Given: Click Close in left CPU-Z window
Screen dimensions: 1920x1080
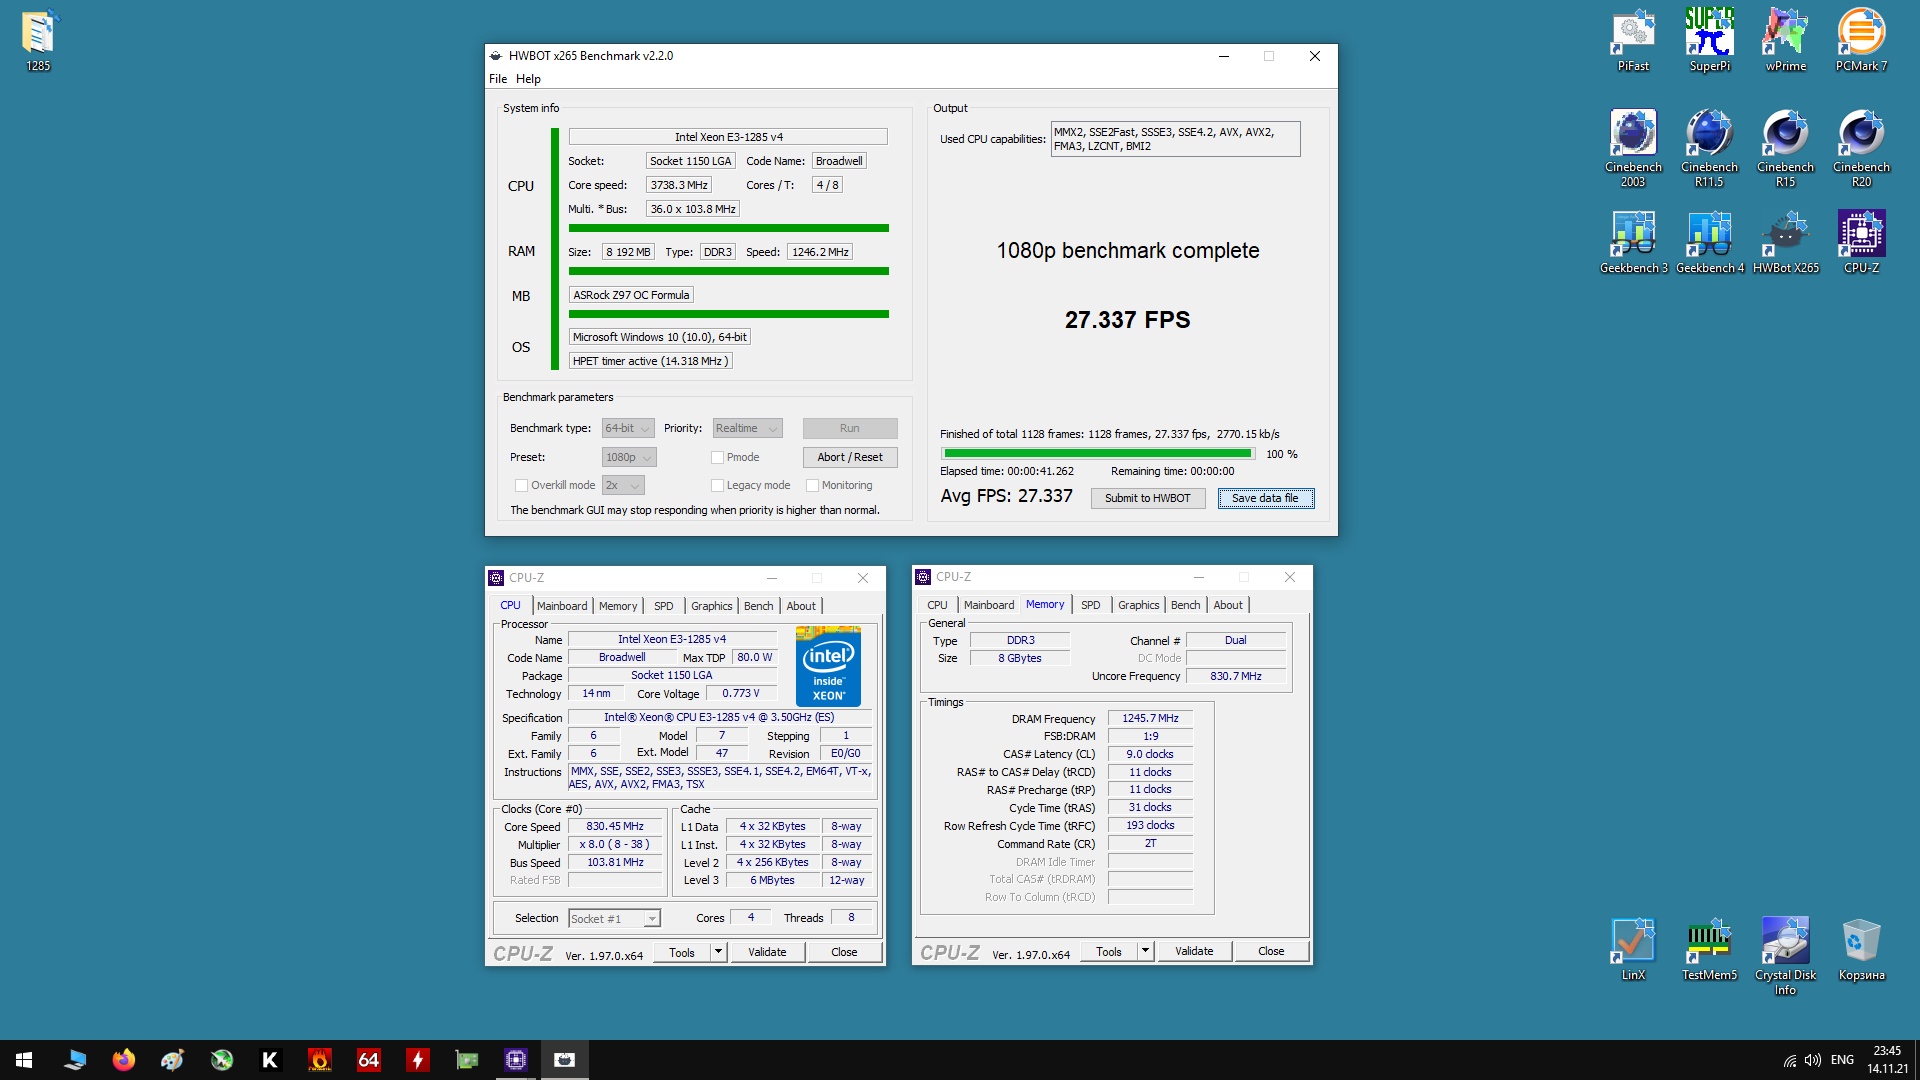Looking at the screenshot, I should click(844, 952).
